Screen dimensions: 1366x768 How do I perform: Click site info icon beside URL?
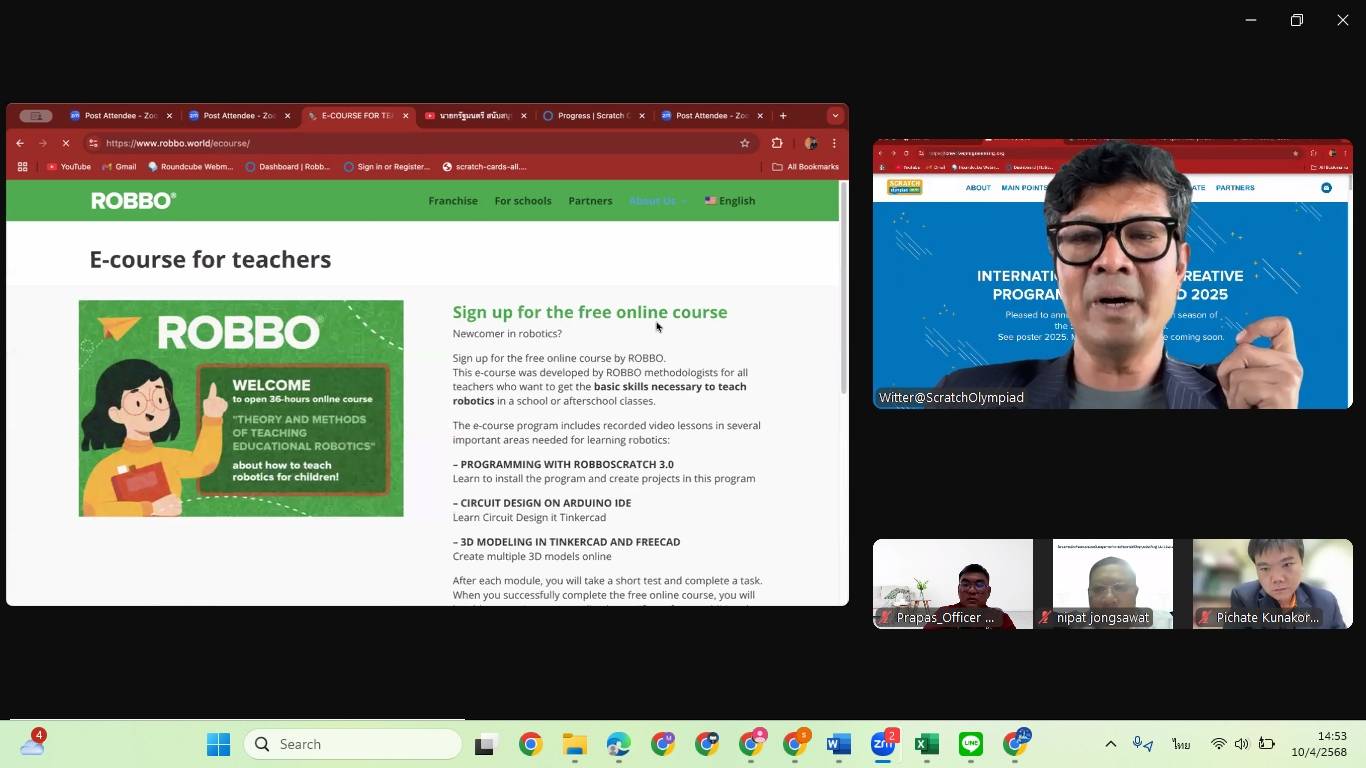tap(93, 143)
